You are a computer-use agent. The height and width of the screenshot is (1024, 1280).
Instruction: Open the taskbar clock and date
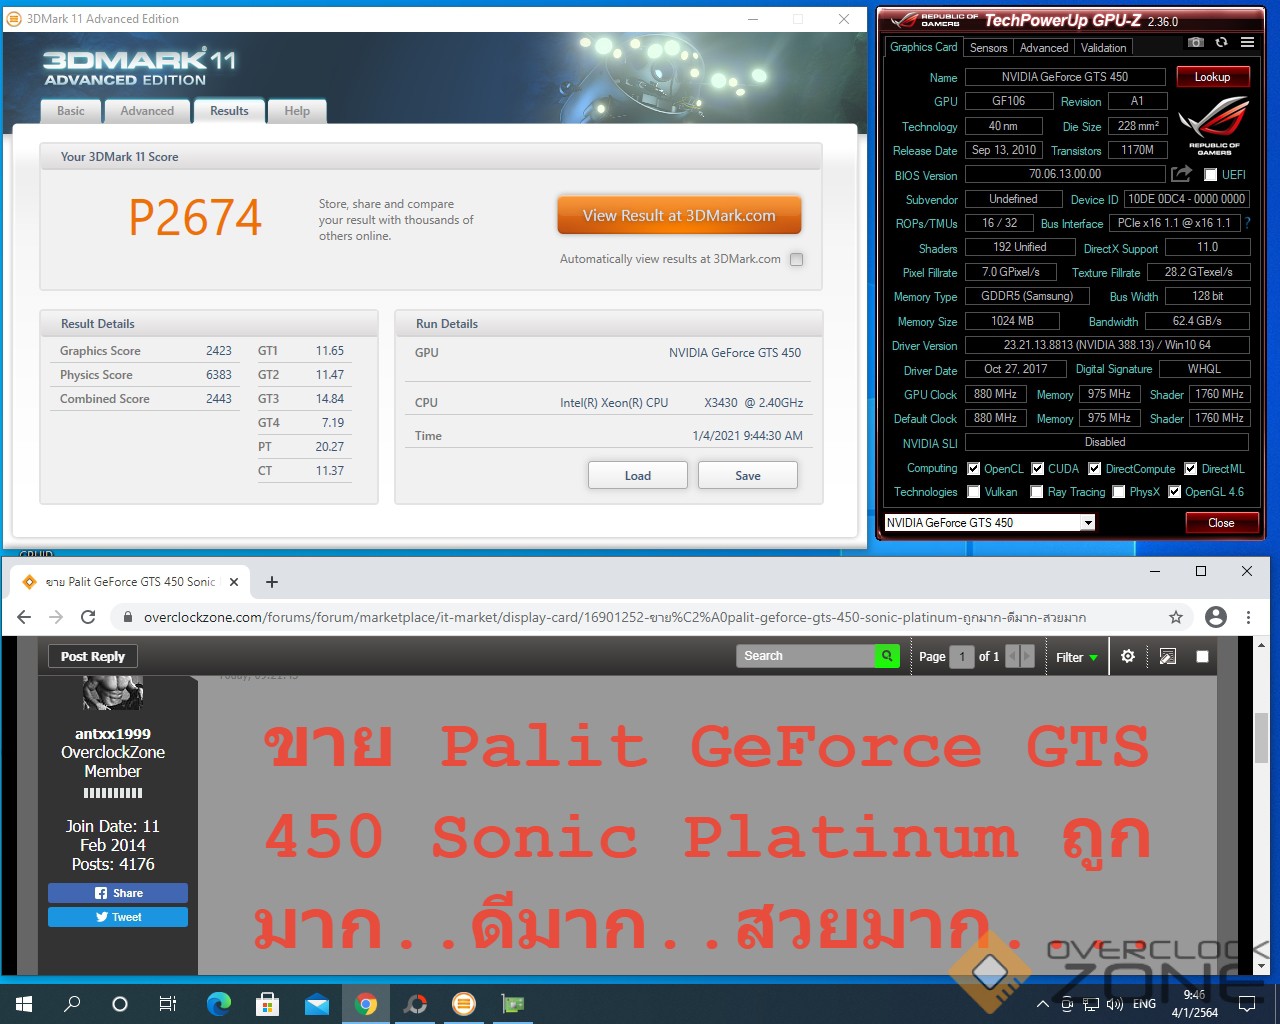pyautogui.click(x=1194, y=1003)
